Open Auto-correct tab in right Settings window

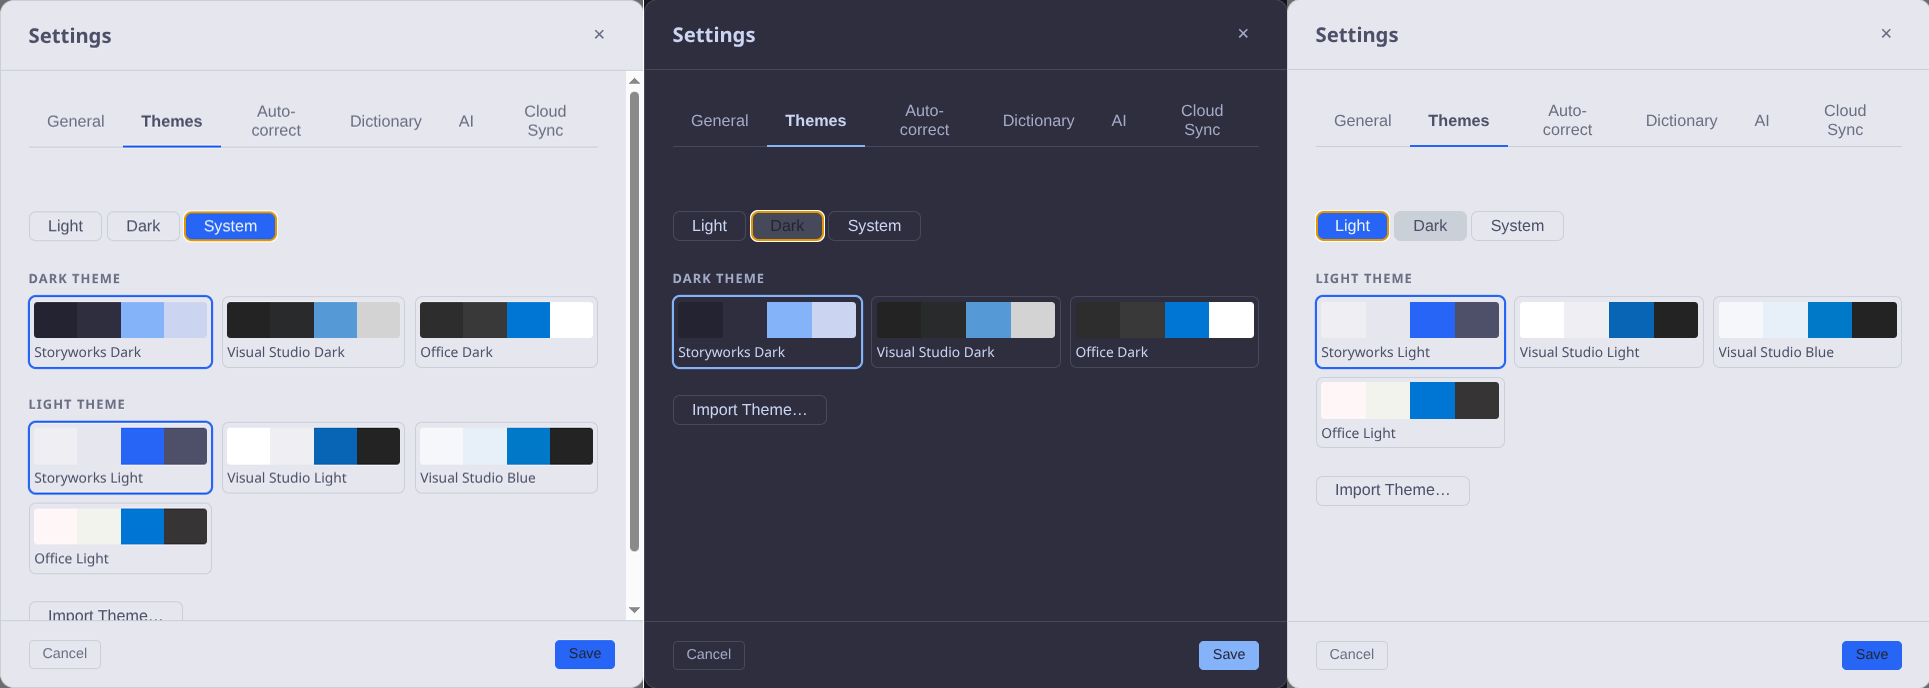1567,120
